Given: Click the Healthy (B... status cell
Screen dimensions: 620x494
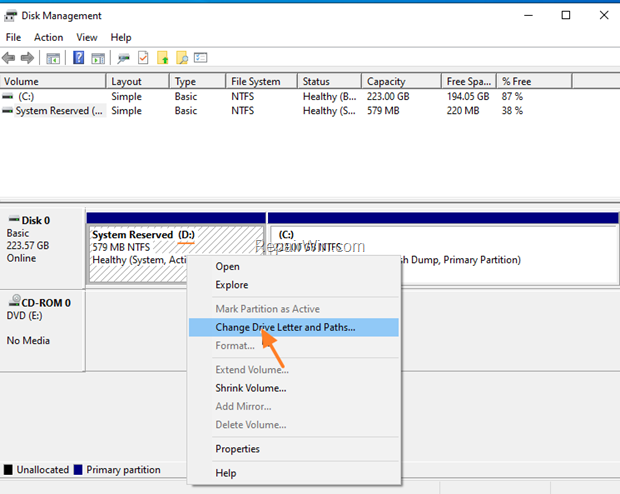Looking at the screenshot, I should tap(329, 97).
